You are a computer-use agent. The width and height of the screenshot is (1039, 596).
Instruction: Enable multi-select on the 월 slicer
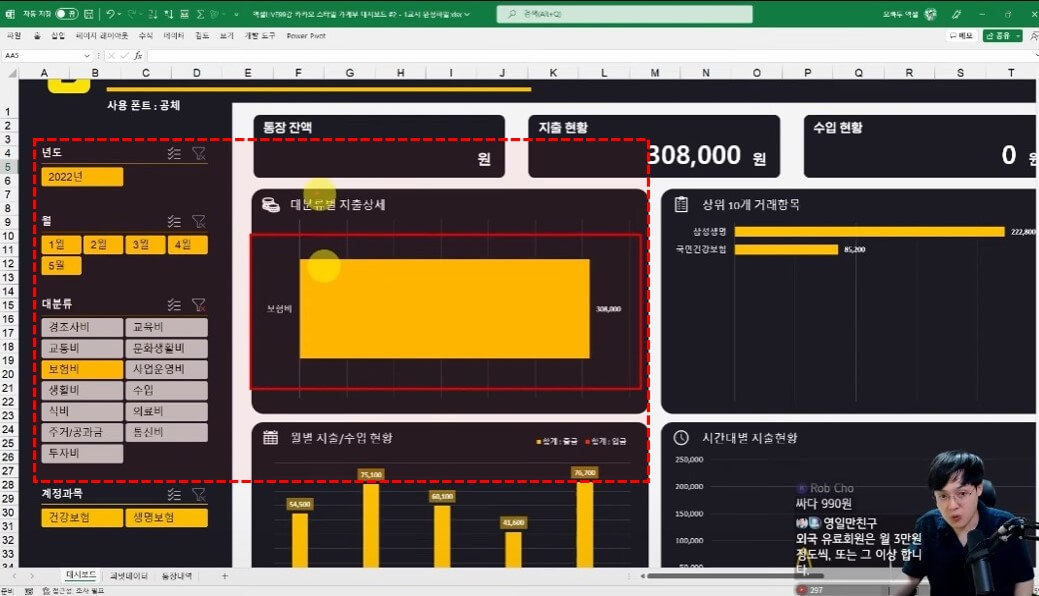(174, 221)
